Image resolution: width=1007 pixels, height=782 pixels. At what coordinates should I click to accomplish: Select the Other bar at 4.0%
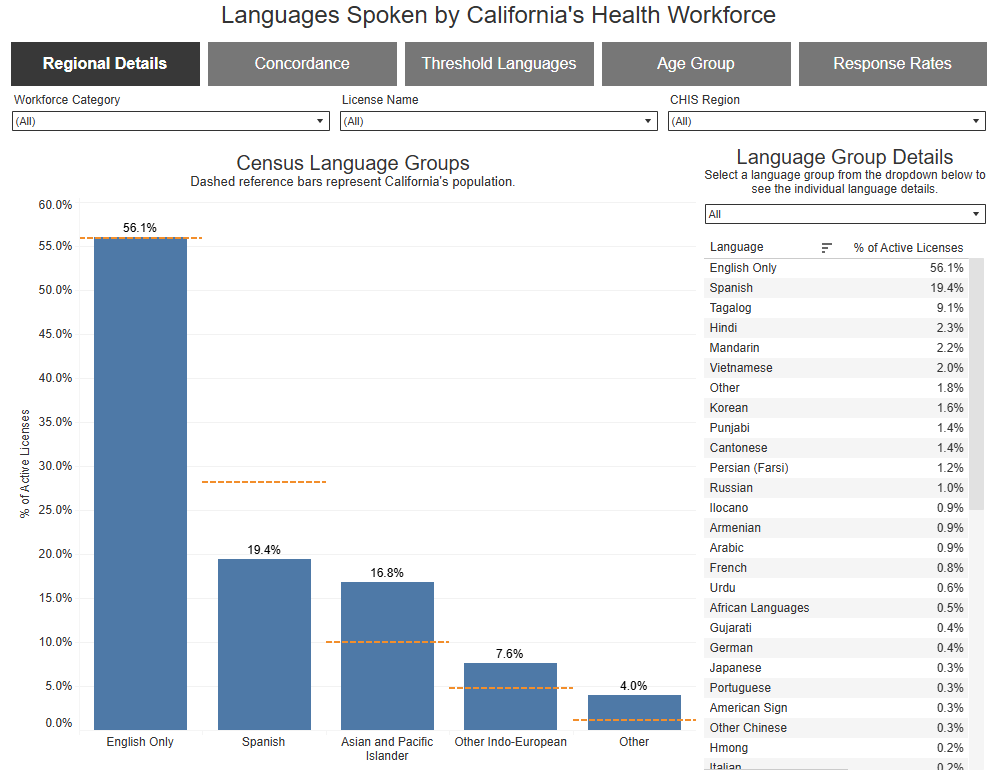coord(634,712)
